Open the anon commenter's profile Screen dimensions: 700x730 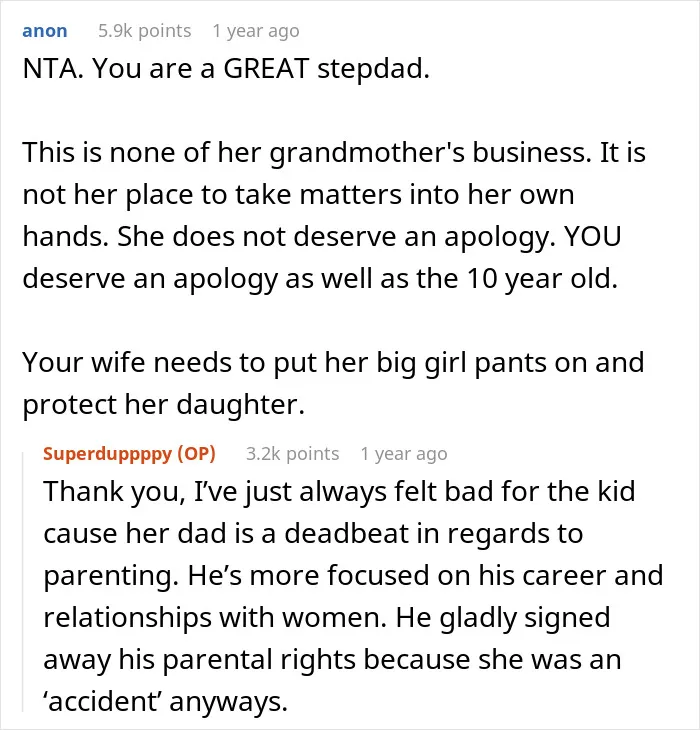[45, 31]
